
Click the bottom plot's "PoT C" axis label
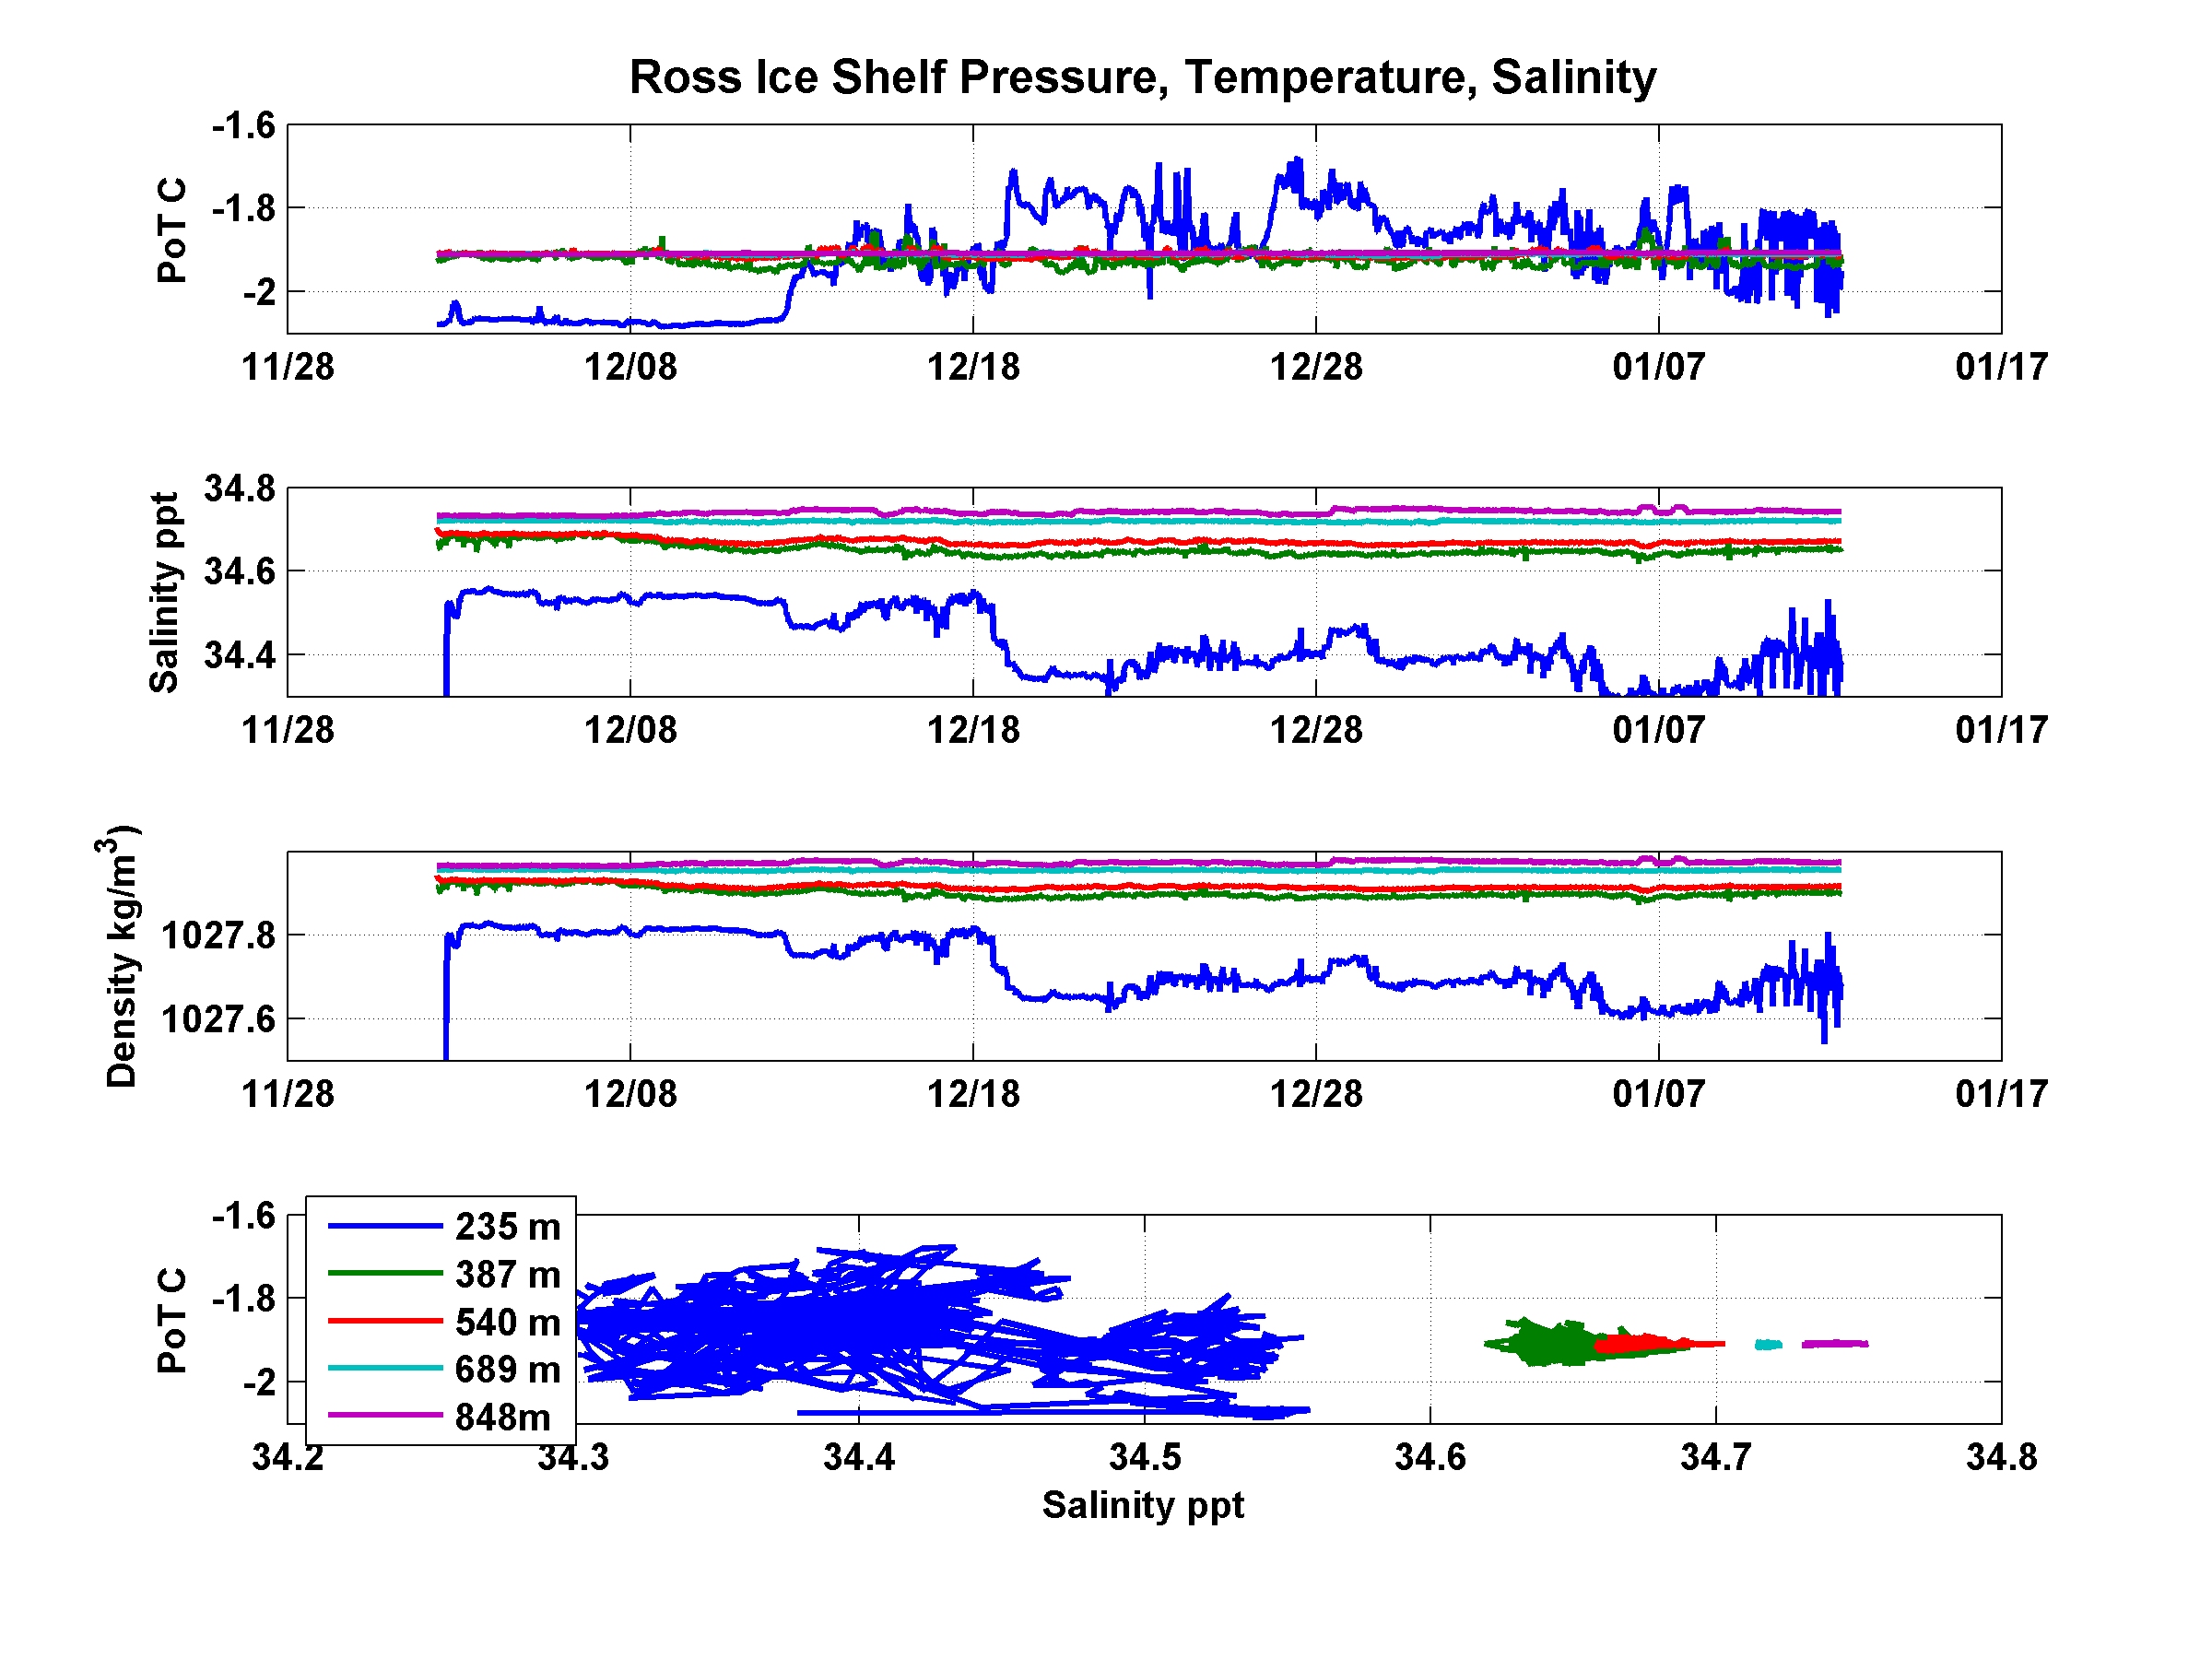(172, 1320)
